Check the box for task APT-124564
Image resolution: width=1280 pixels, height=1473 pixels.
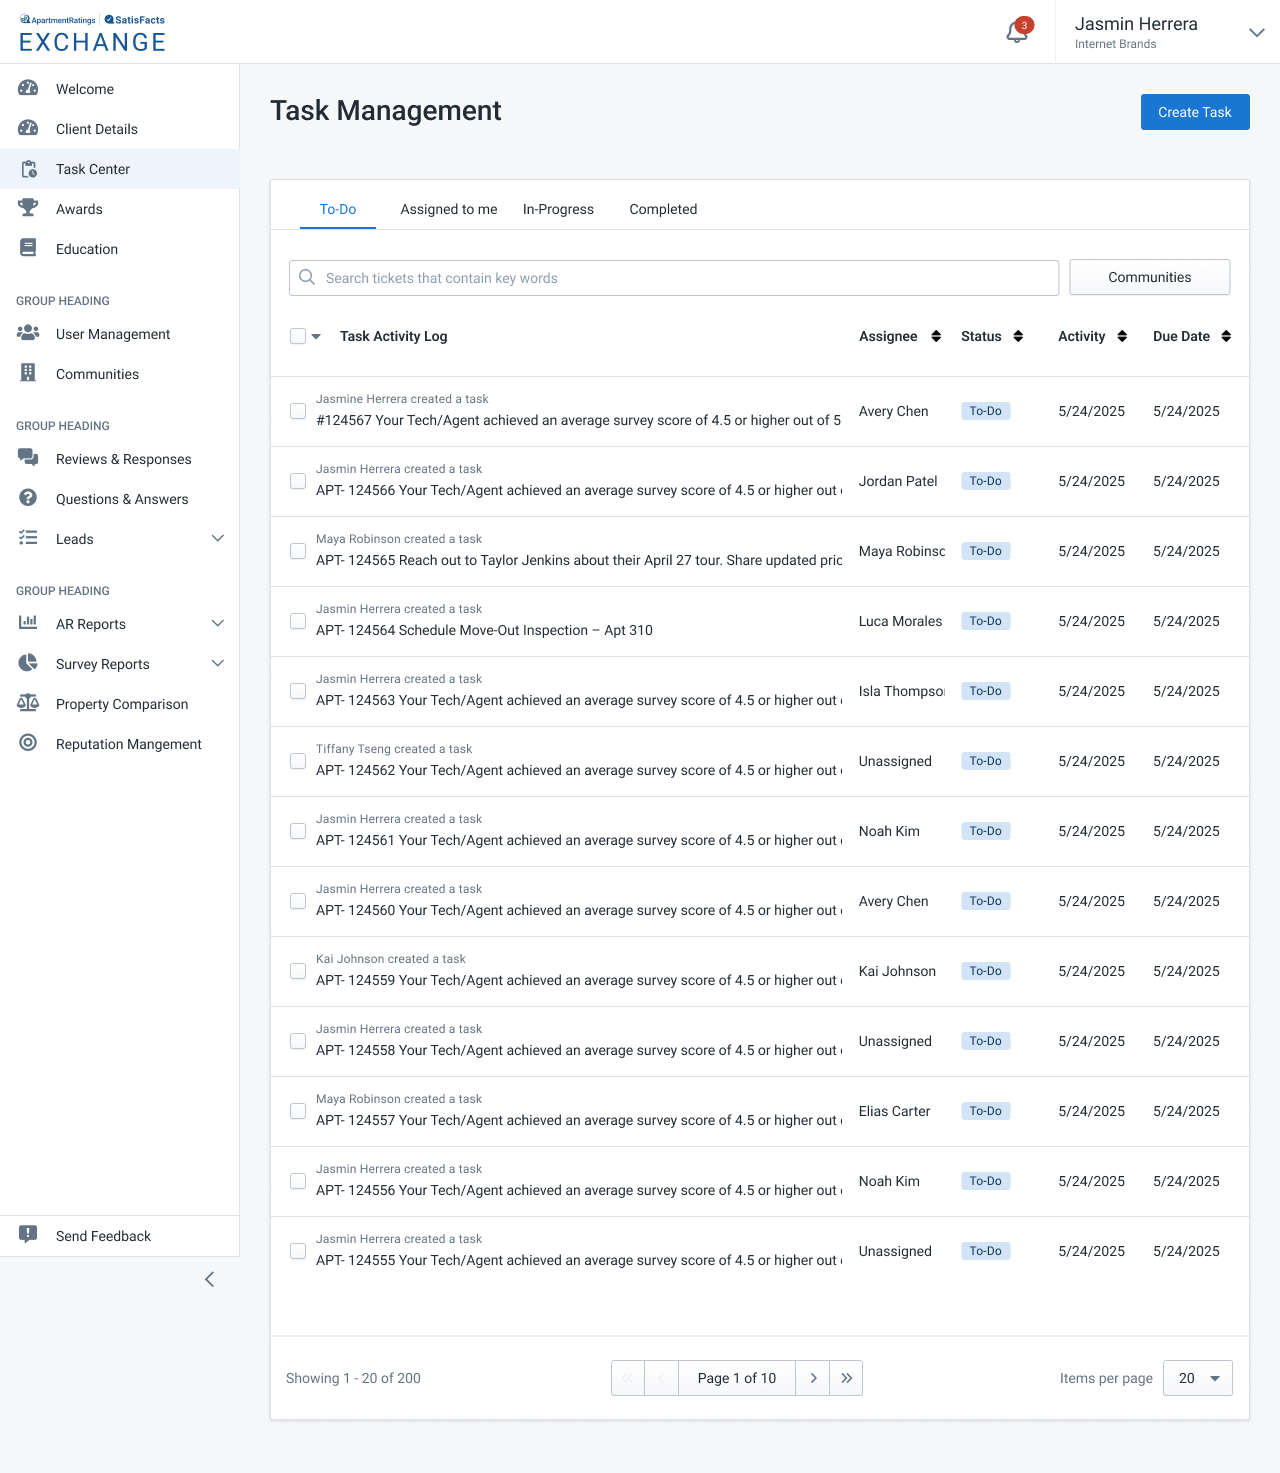pyautogui.click(x=298, y=621)
